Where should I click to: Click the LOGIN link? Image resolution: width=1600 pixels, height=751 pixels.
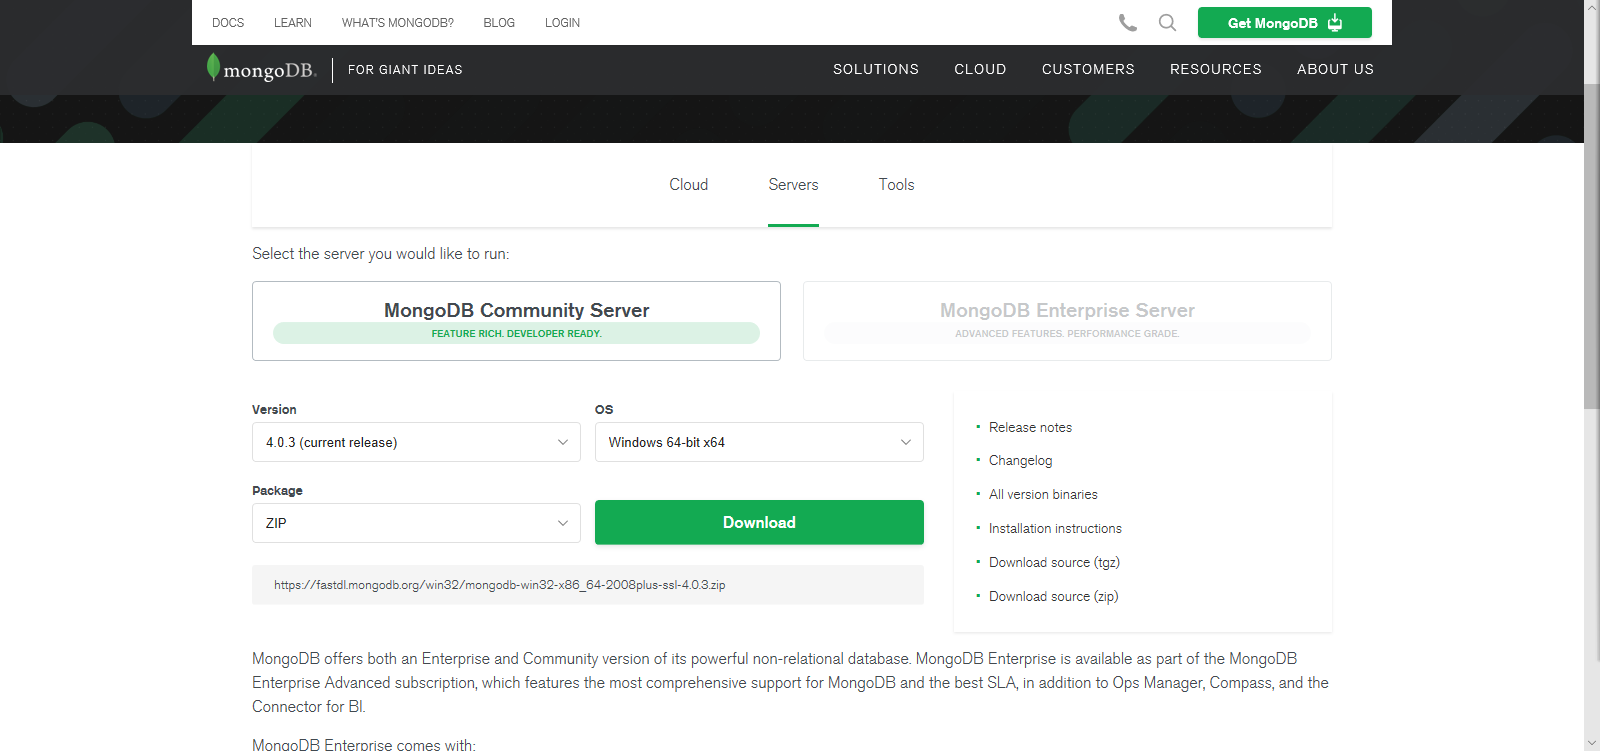(562, 23)
